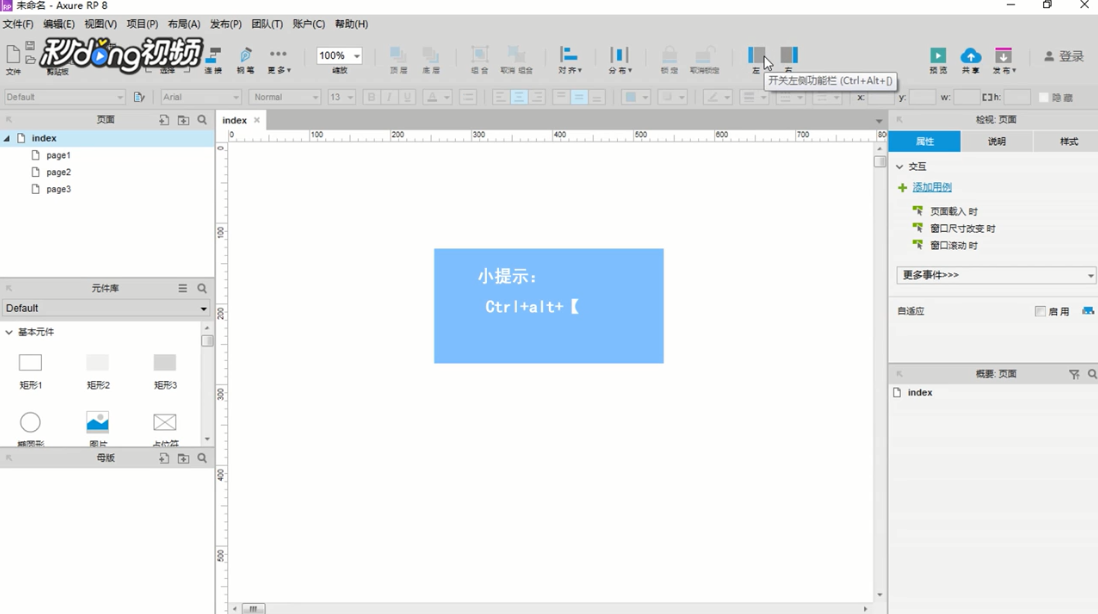
Task: Pick the Ellipse widget
Action: pos(30,422)
